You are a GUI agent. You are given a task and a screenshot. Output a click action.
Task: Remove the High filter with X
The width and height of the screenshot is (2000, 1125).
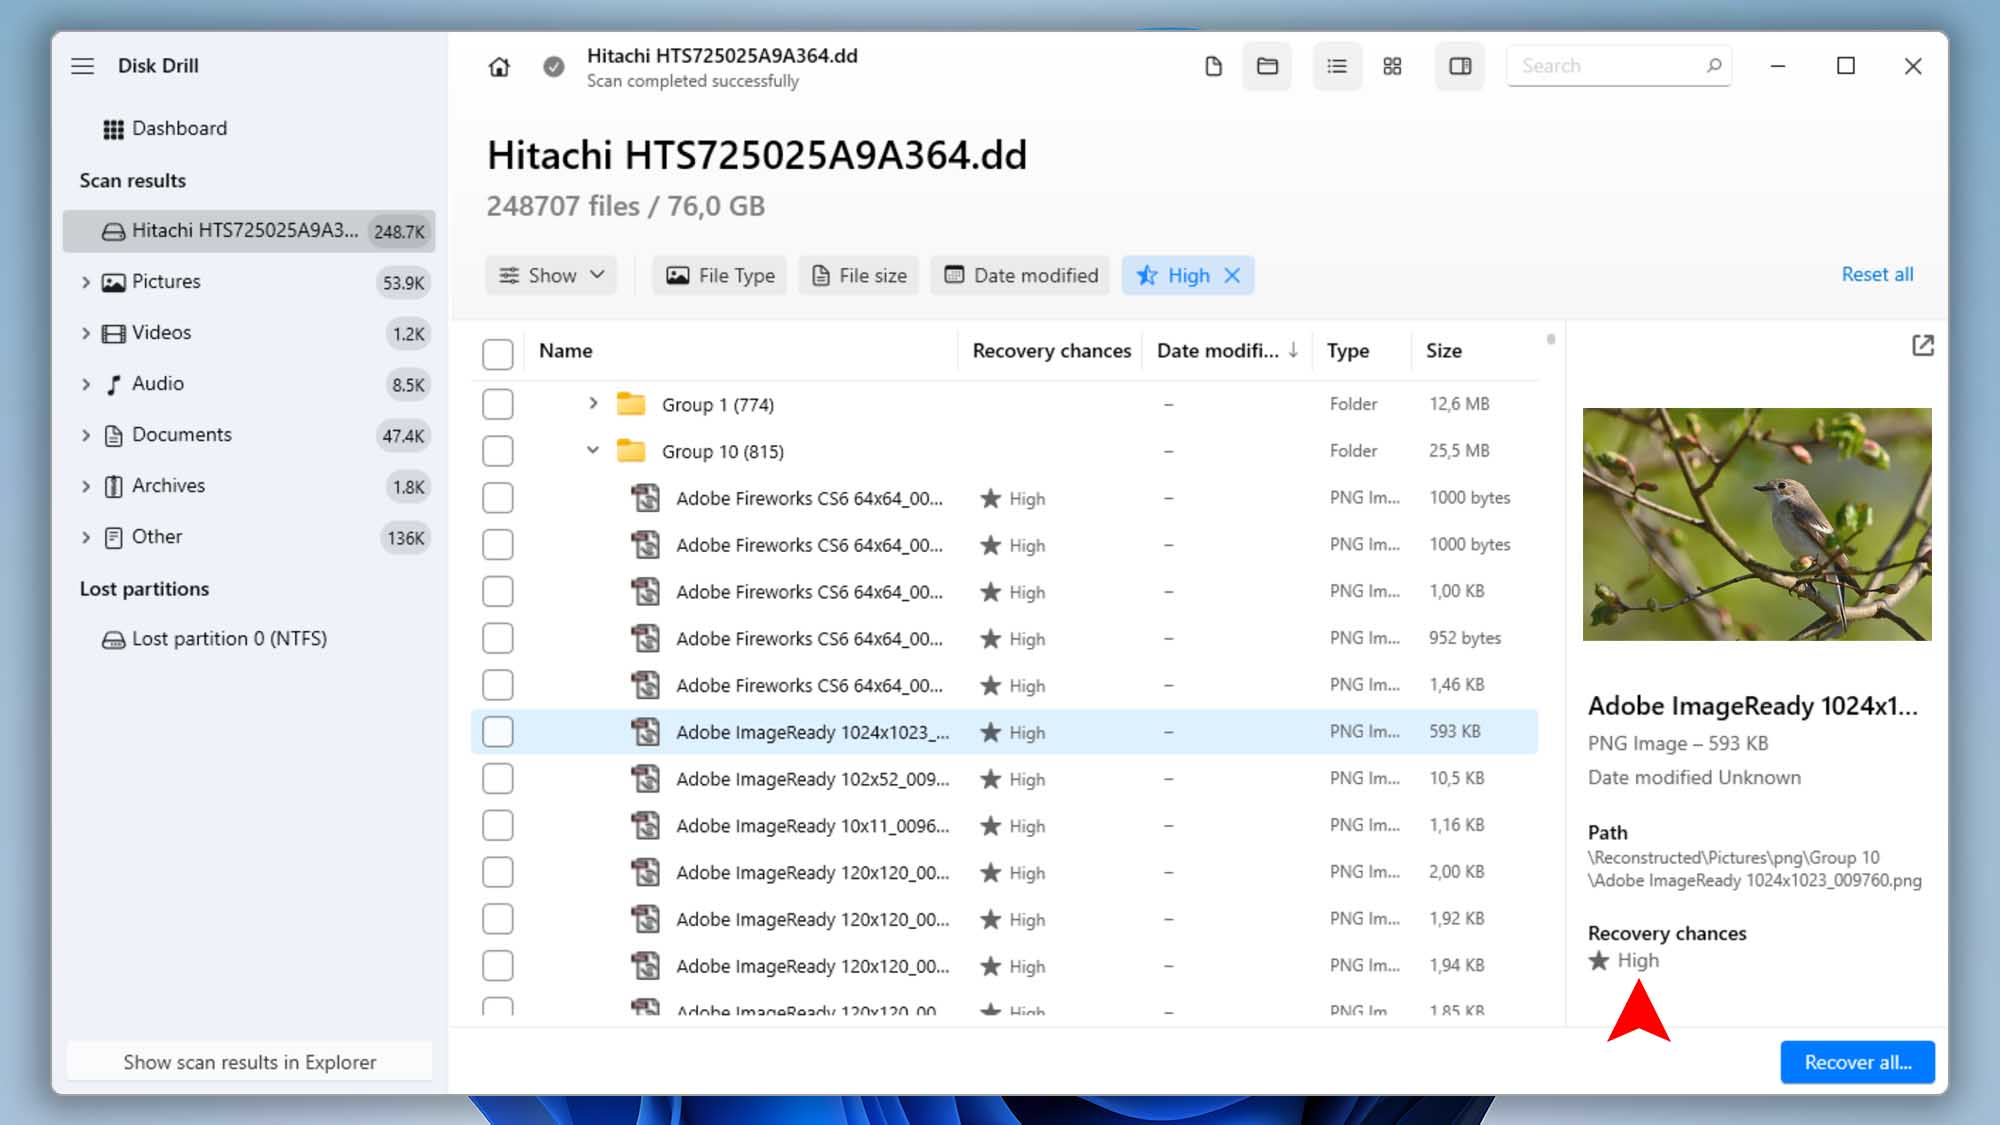coord(1232,275)
